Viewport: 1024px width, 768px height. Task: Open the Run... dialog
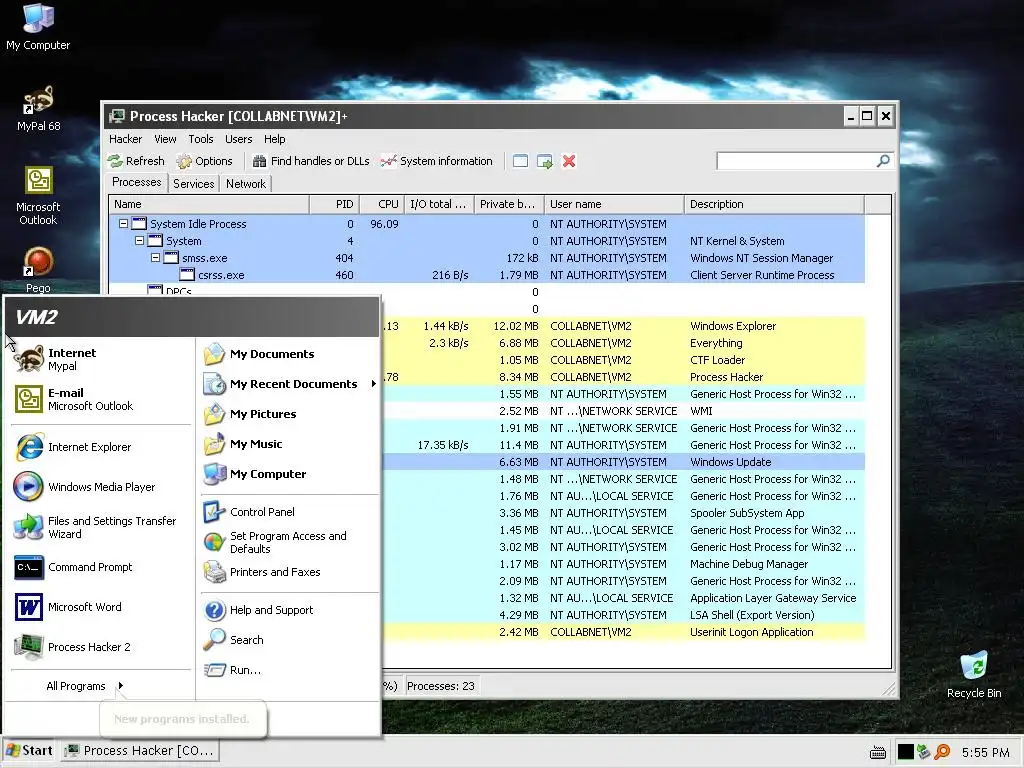289,670
